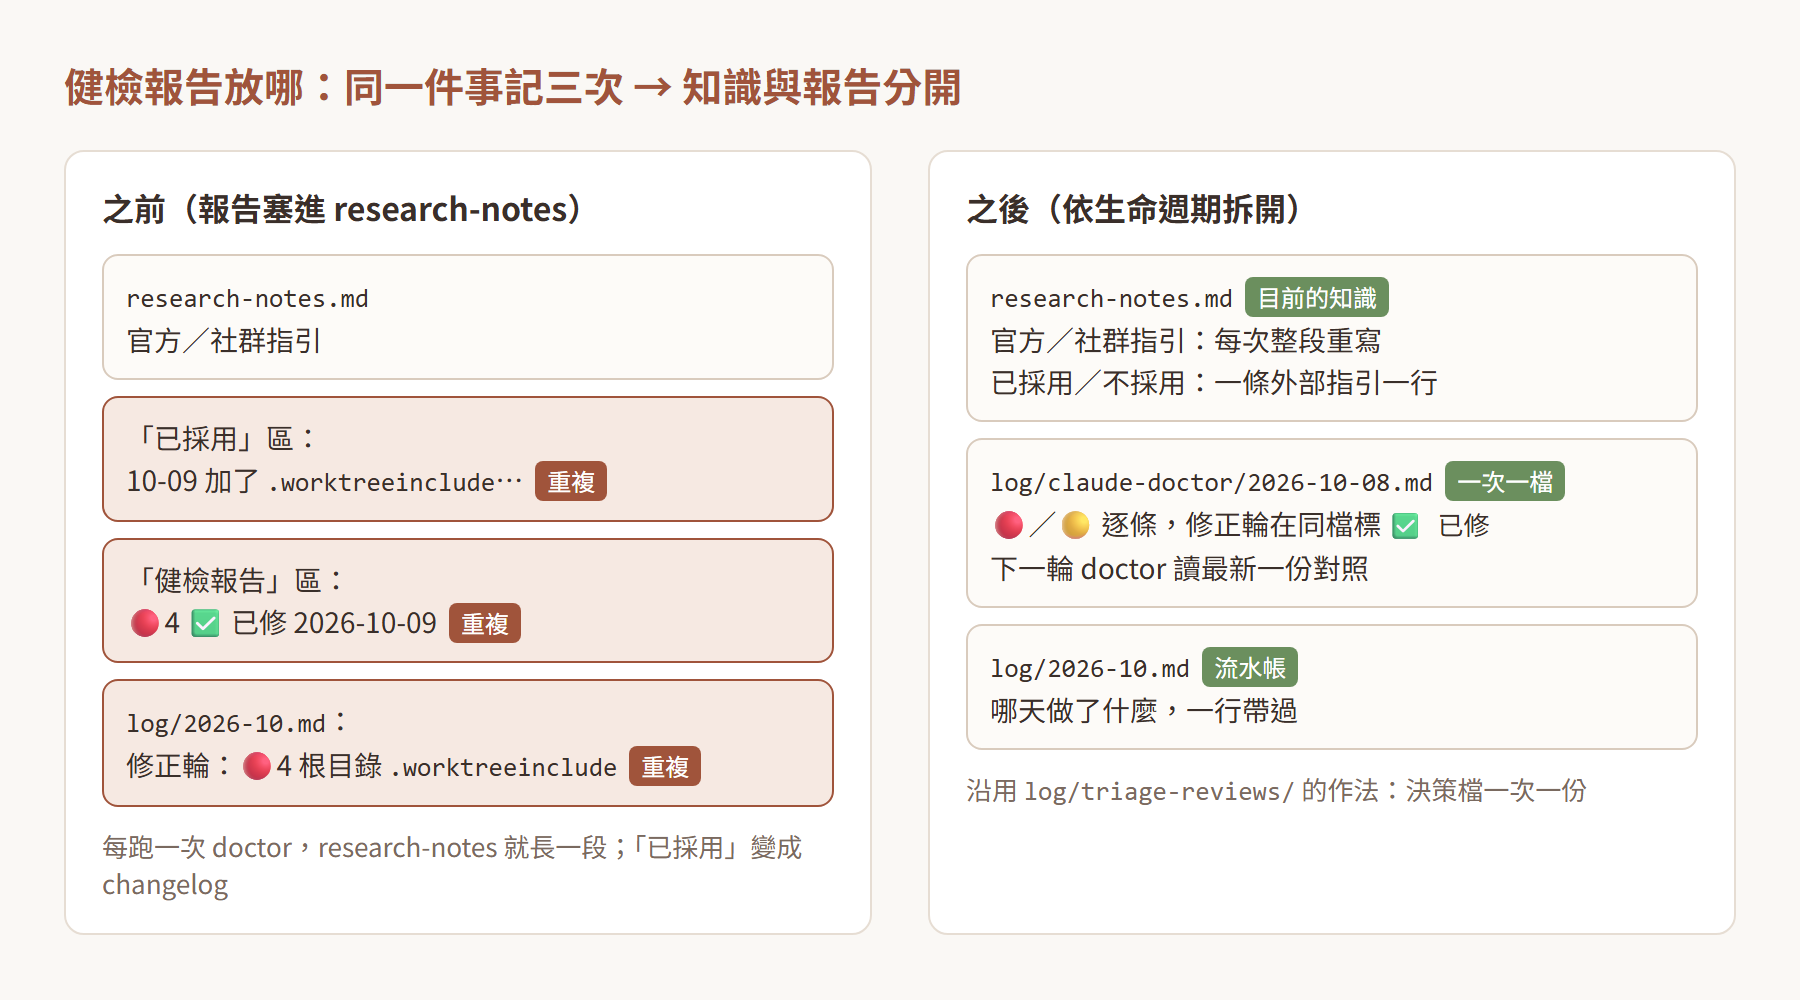This screenshot has width=1800, height=1000.
Task: Click the text '4 根目錄 .worktreeinclude'
Action: click(446, 766)
